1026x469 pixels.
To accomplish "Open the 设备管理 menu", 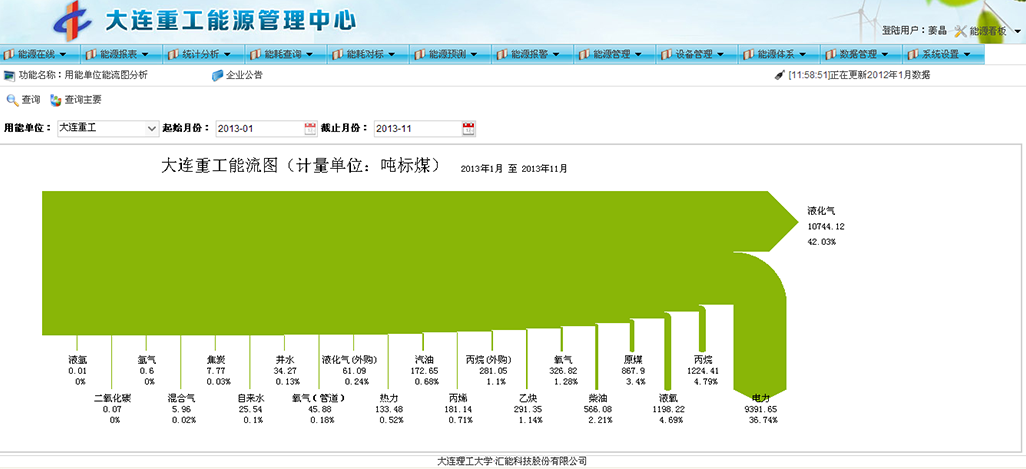I will click(x=699, y=54).
